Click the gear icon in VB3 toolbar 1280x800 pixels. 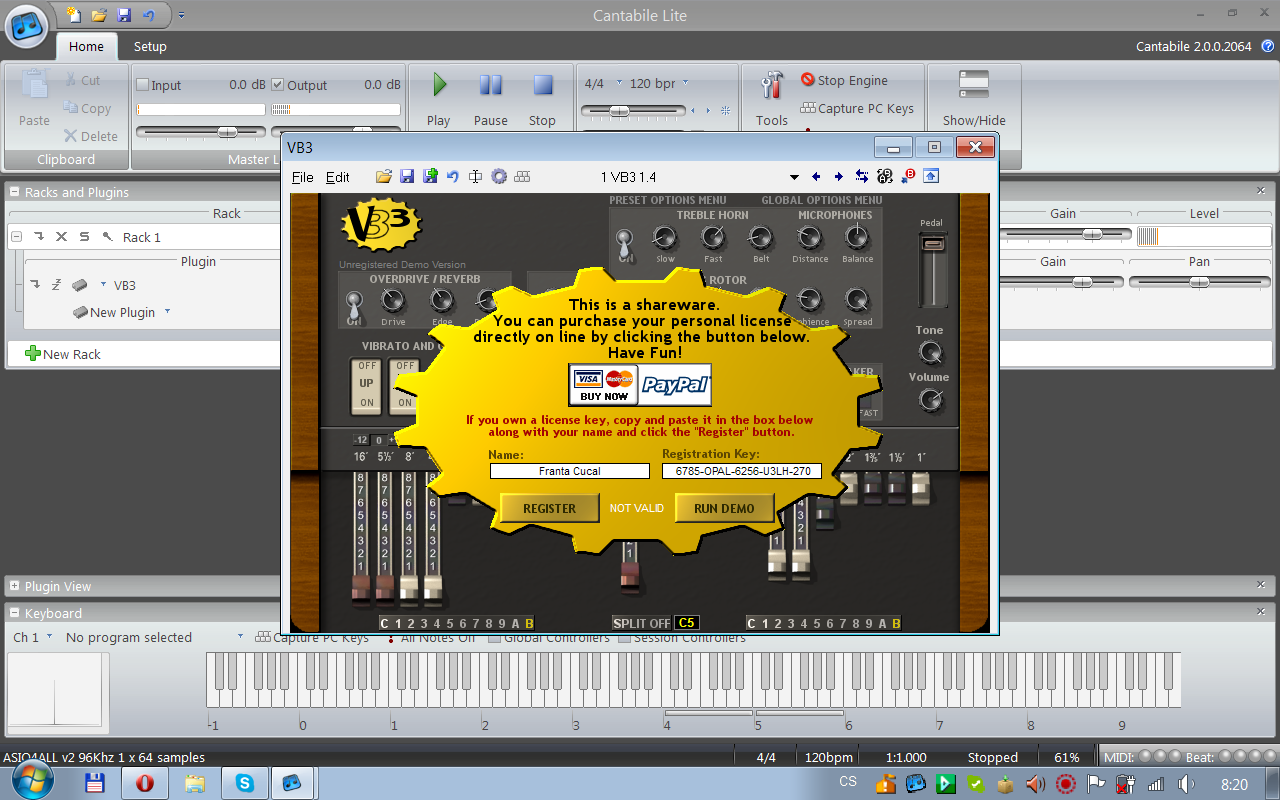[x=498, y=177]
